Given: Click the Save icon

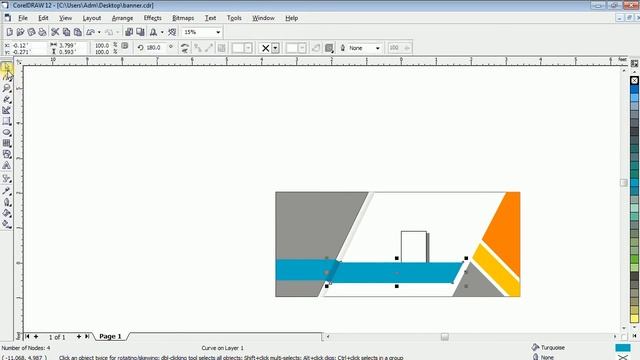Looking at the screenshot, I should (31, 32).
